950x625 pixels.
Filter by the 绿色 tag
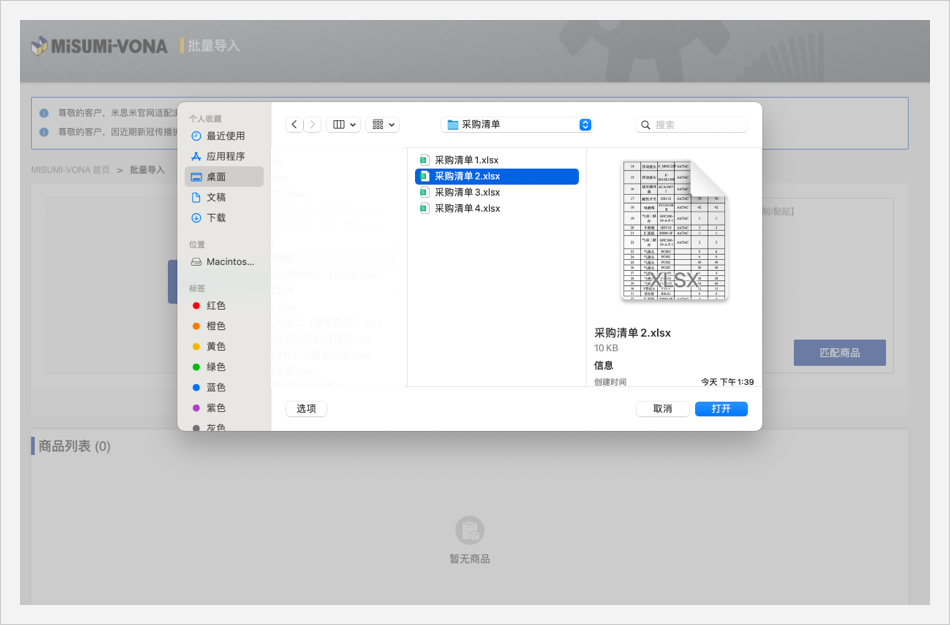click(x=215, y=367)
